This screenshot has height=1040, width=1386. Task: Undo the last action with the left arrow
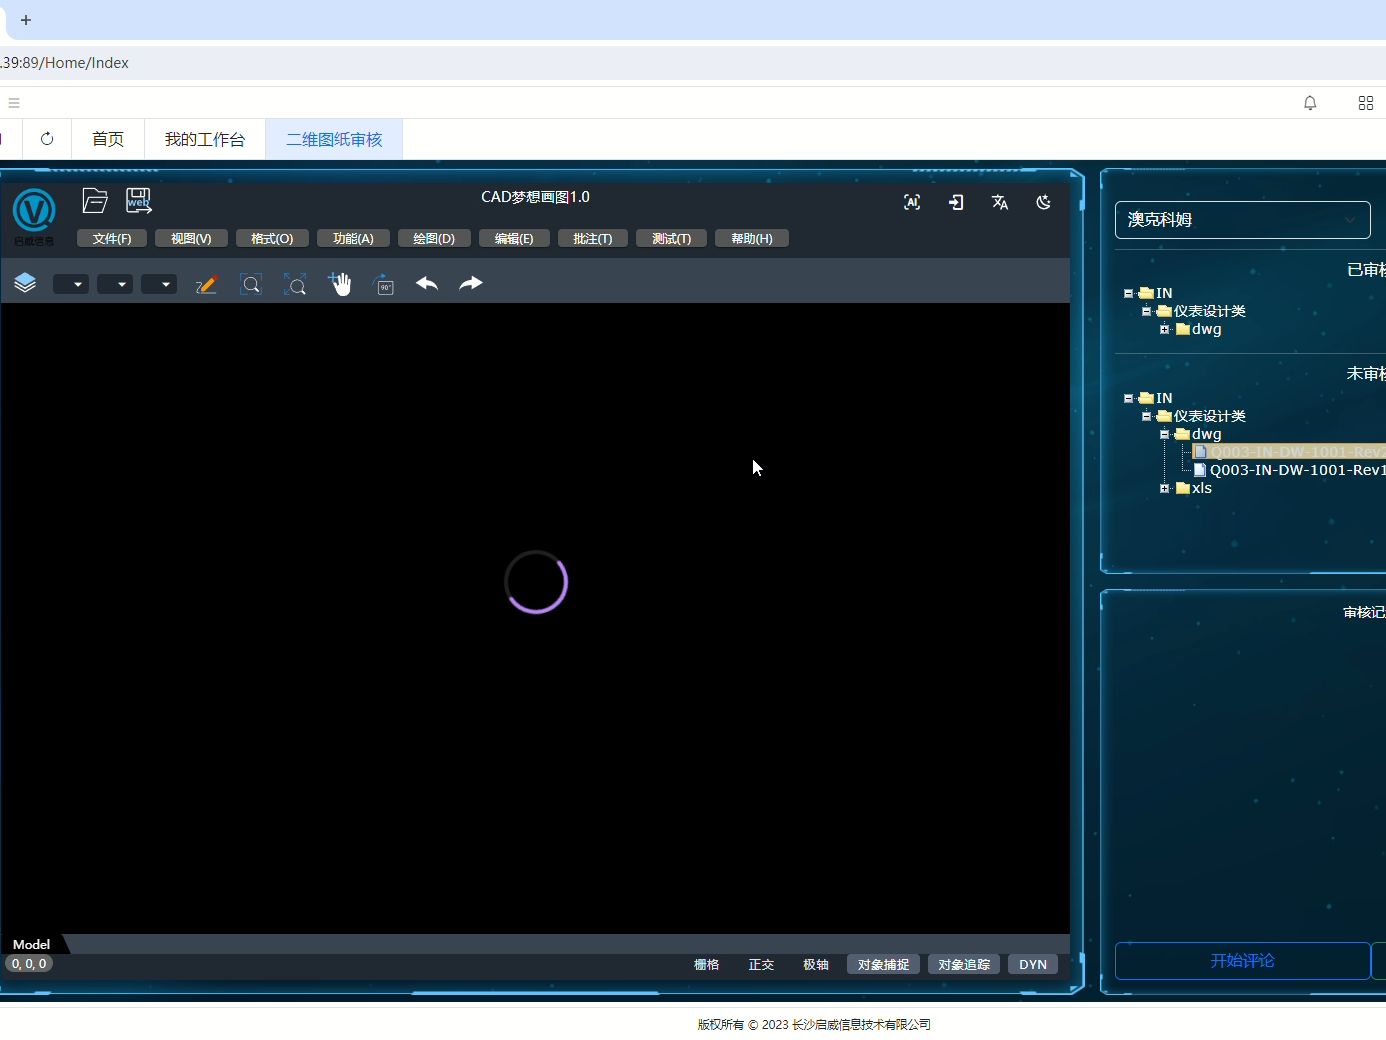click(x=427, y=284)
